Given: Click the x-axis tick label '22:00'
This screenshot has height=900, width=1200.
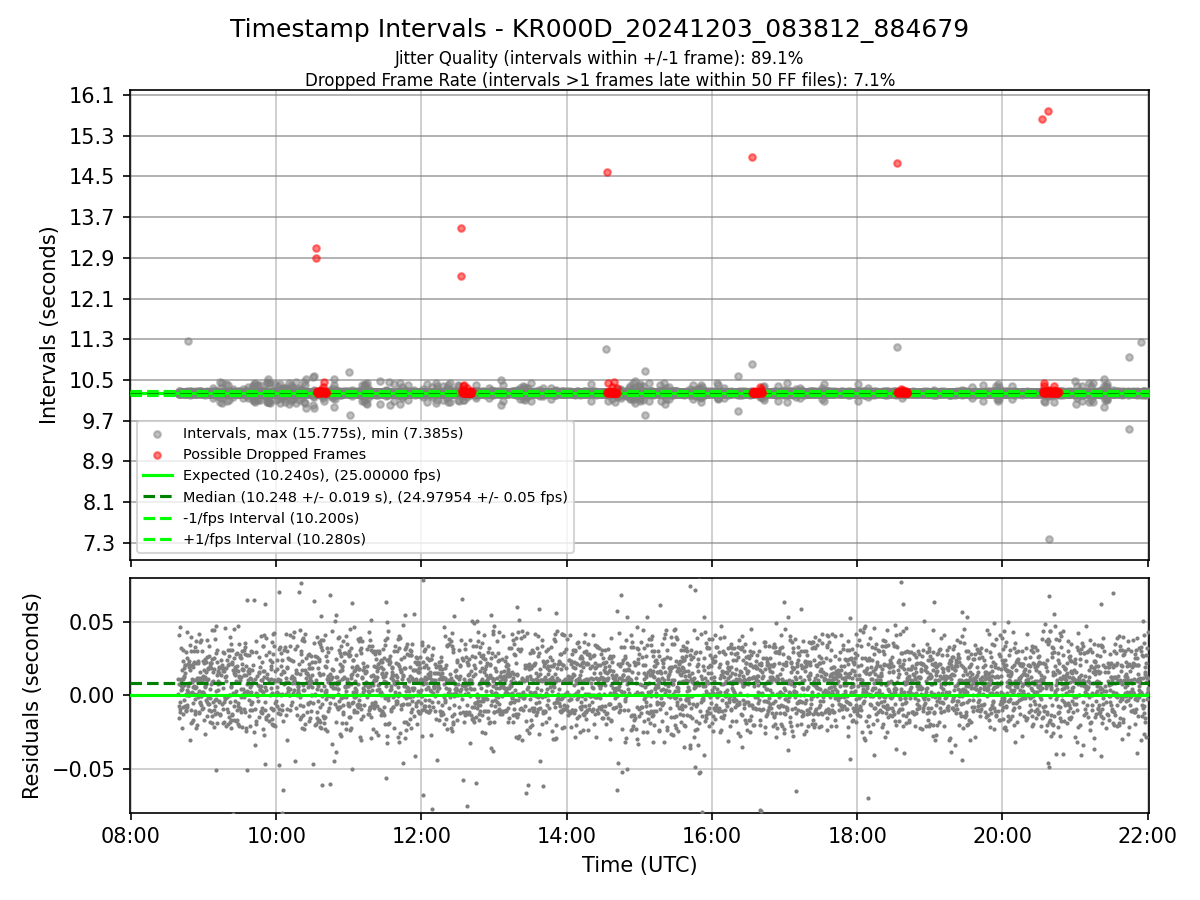Looking at the screenshot, I should click(x=1147, y=835).
